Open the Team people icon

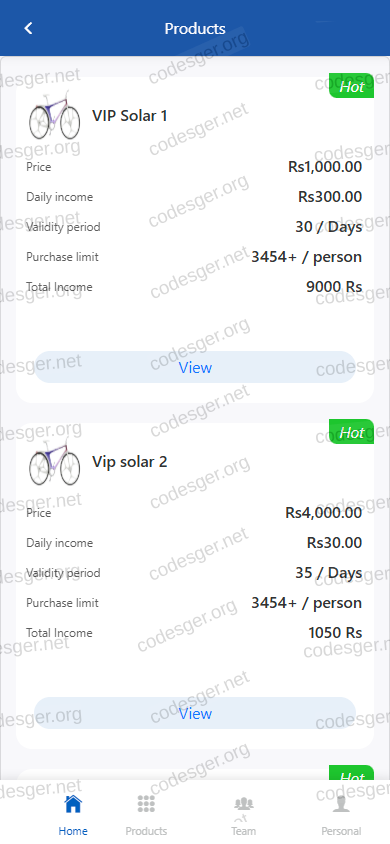[244, 804]
